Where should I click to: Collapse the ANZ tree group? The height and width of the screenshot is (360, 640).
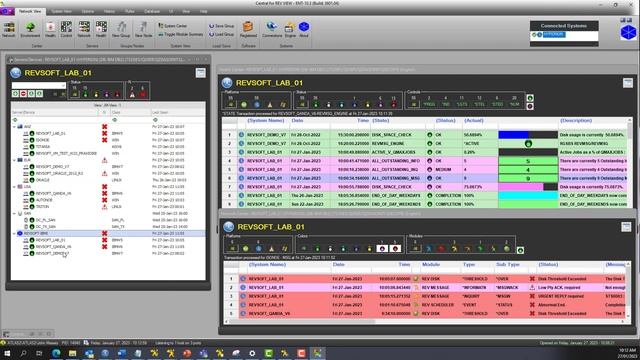click(x=14, y=127)
